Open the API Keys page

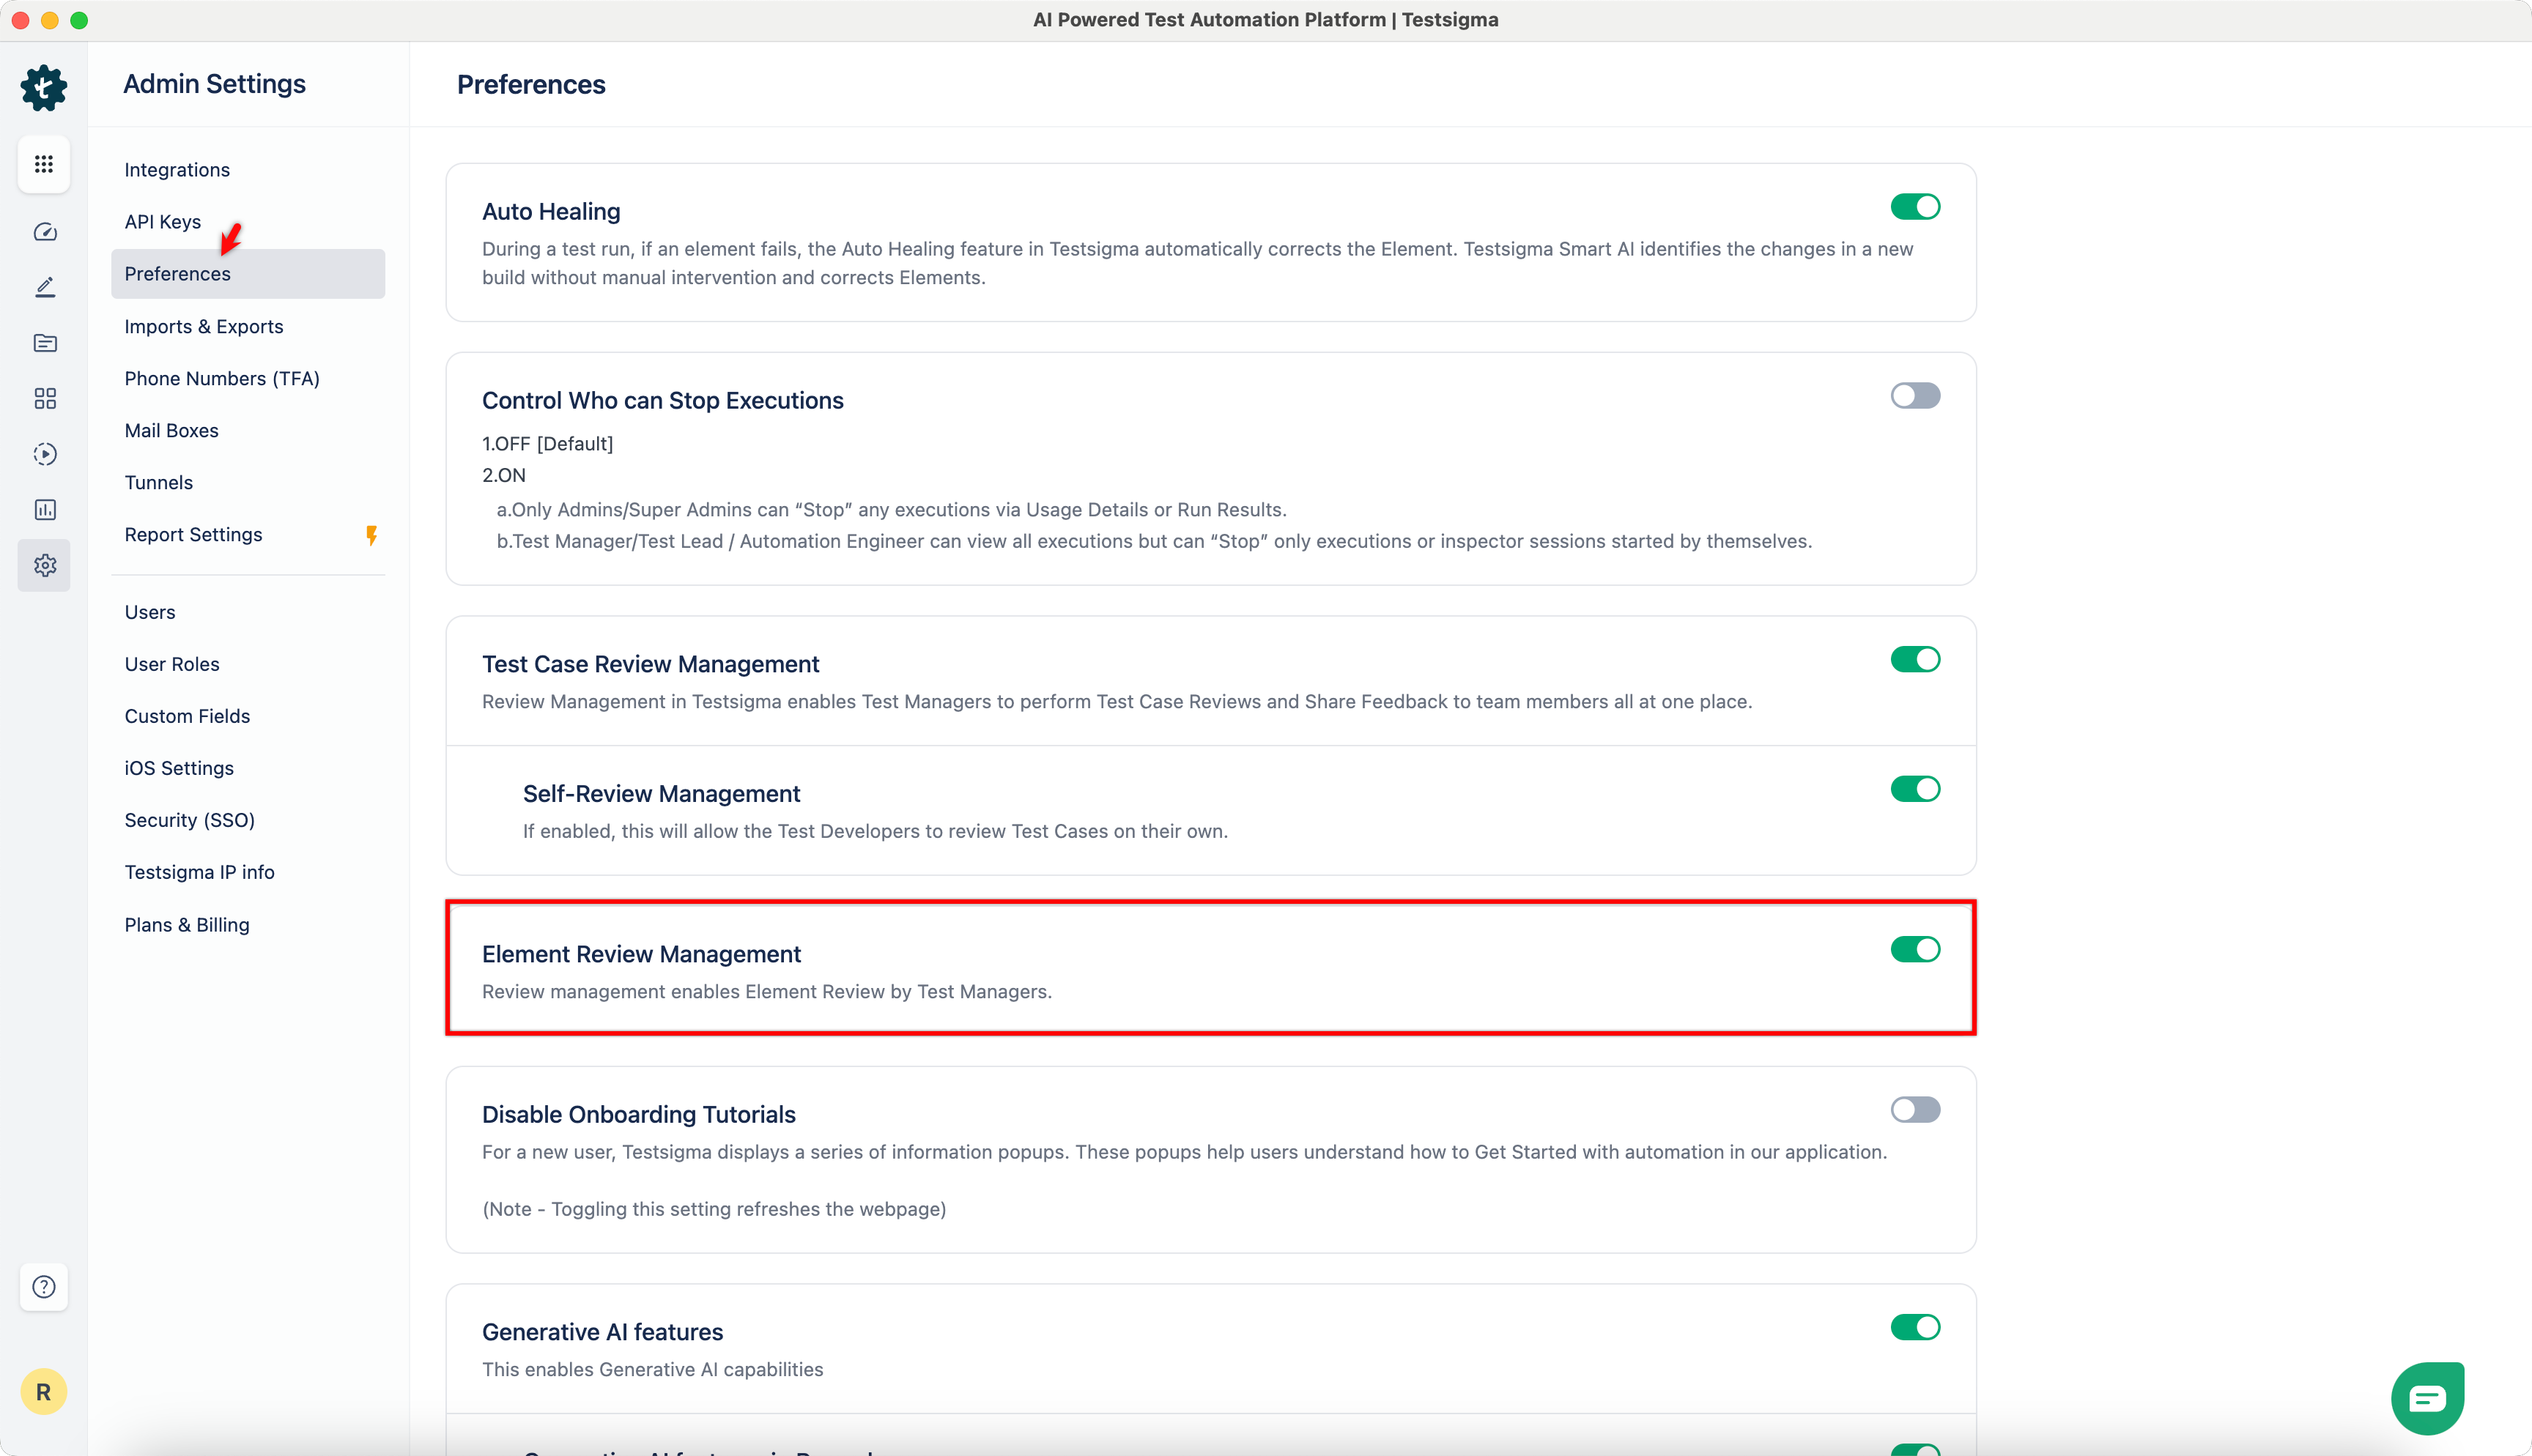(162, 221)
